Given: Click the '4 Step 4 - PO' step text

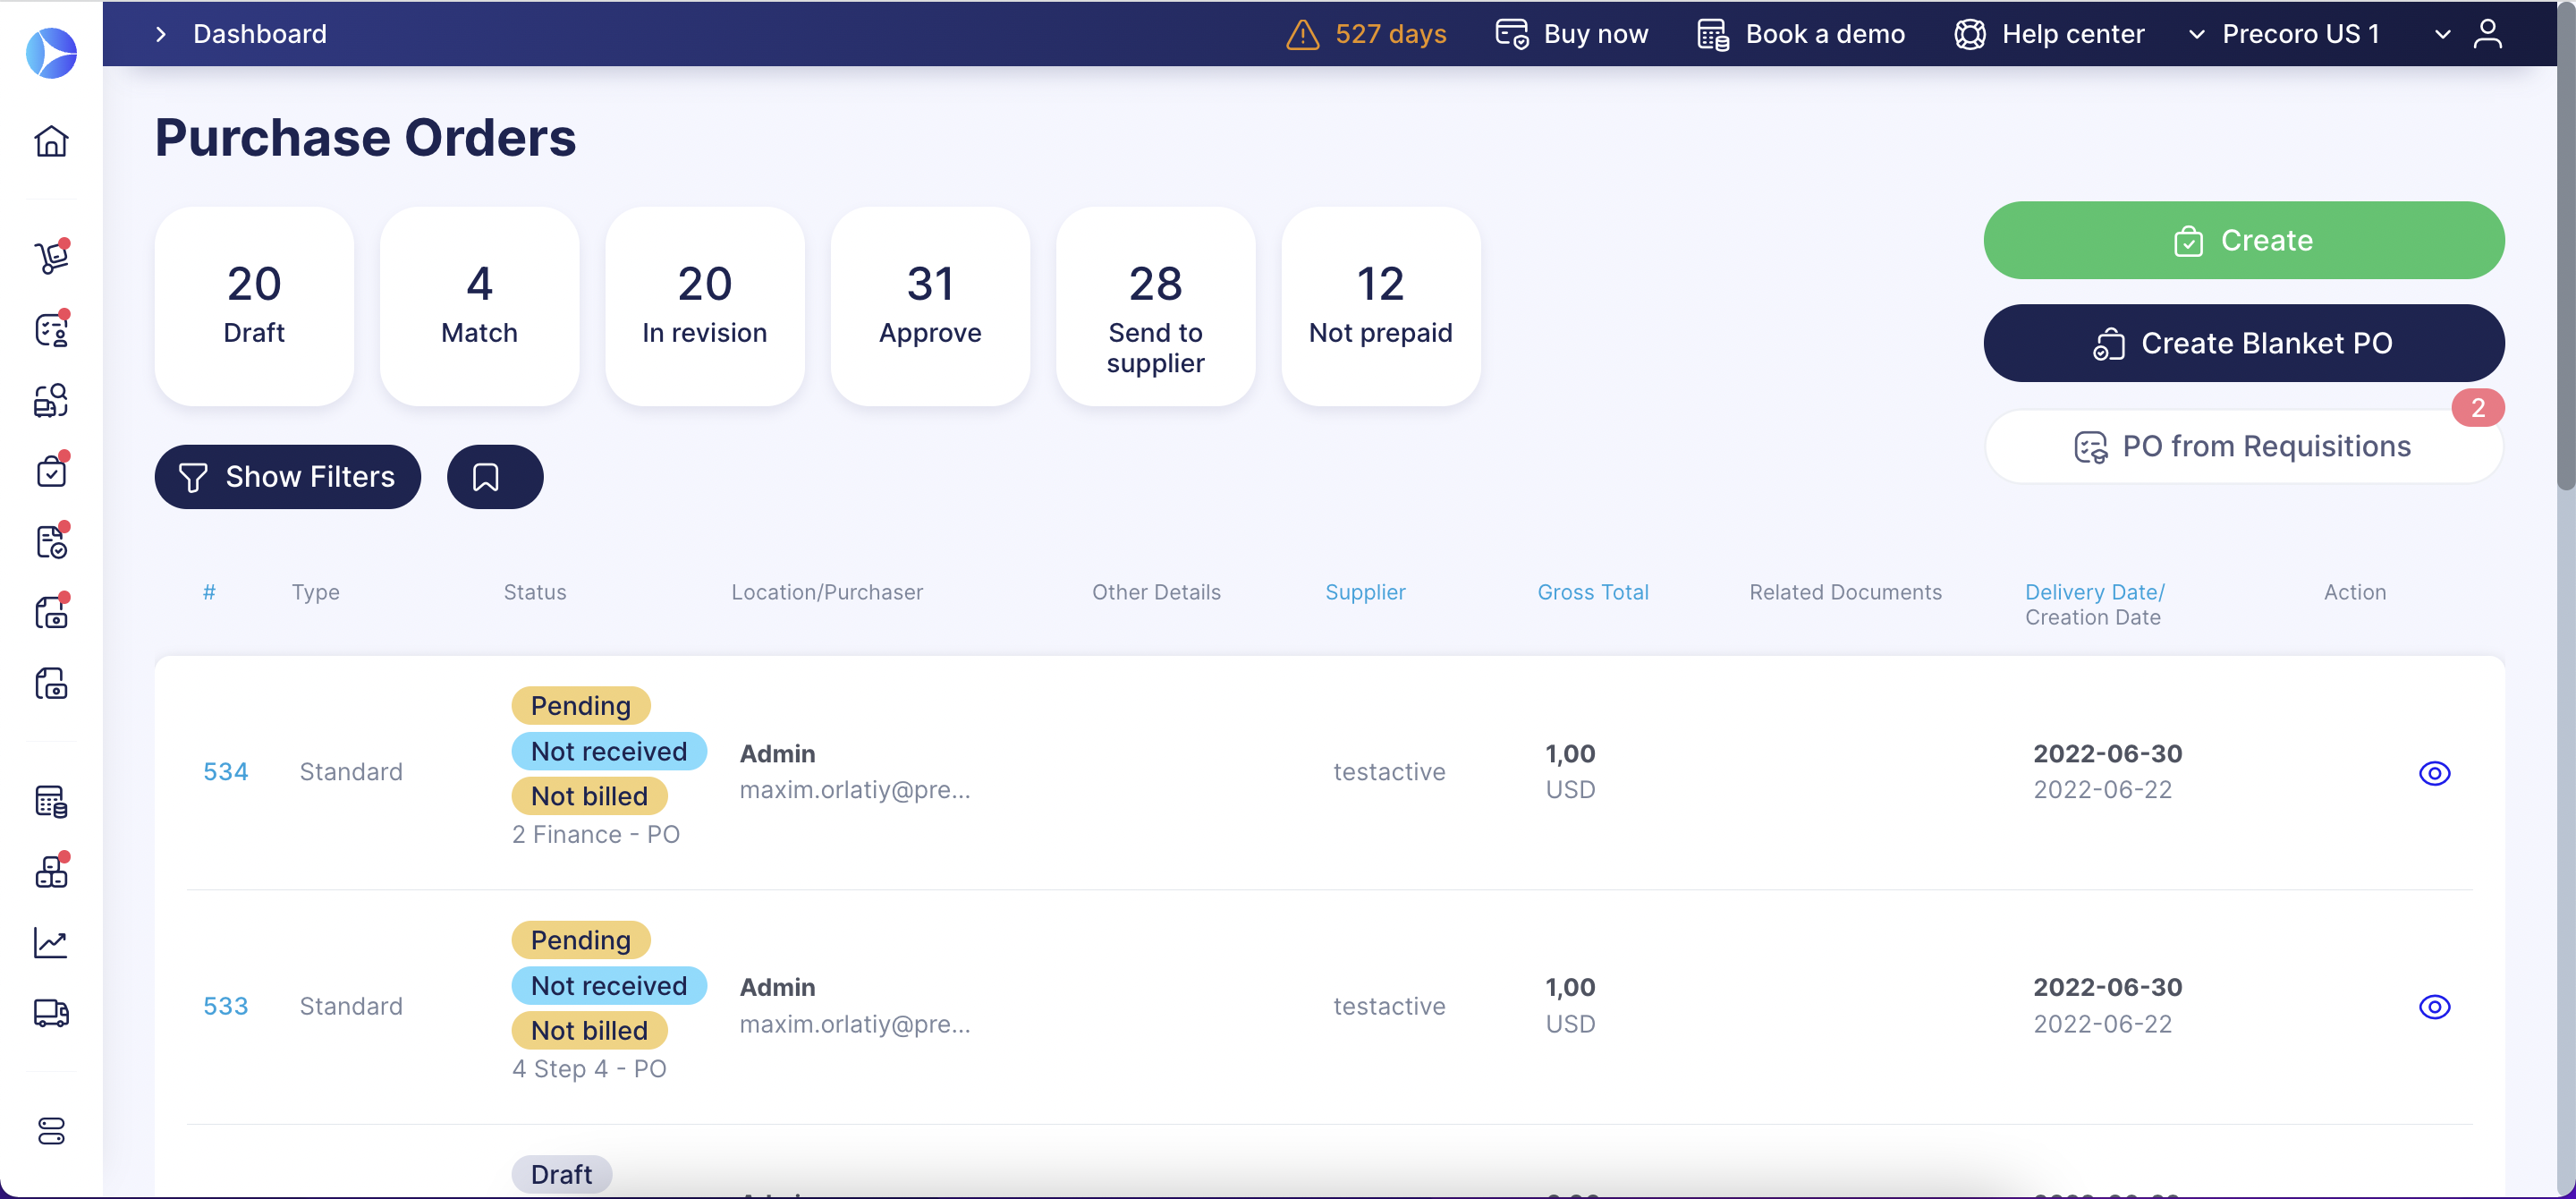Looking at the screenshot, I should pyautogui.click(x=589, y=1069).
